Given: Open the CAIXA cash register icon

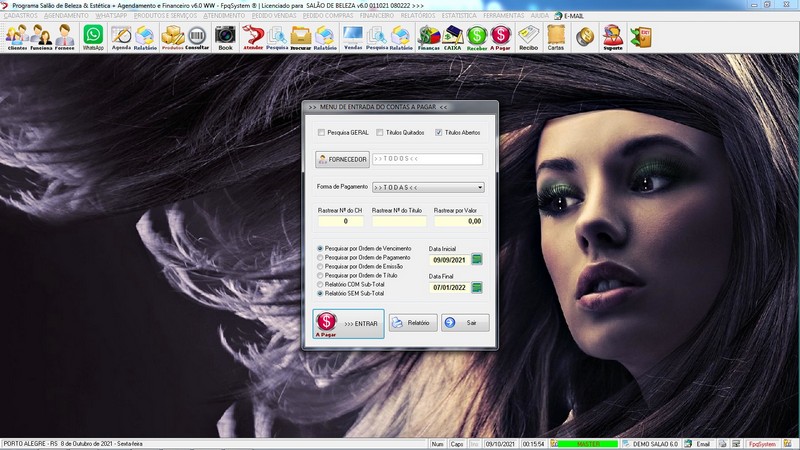Looking at the screenshot, I should tap(452, 37).
